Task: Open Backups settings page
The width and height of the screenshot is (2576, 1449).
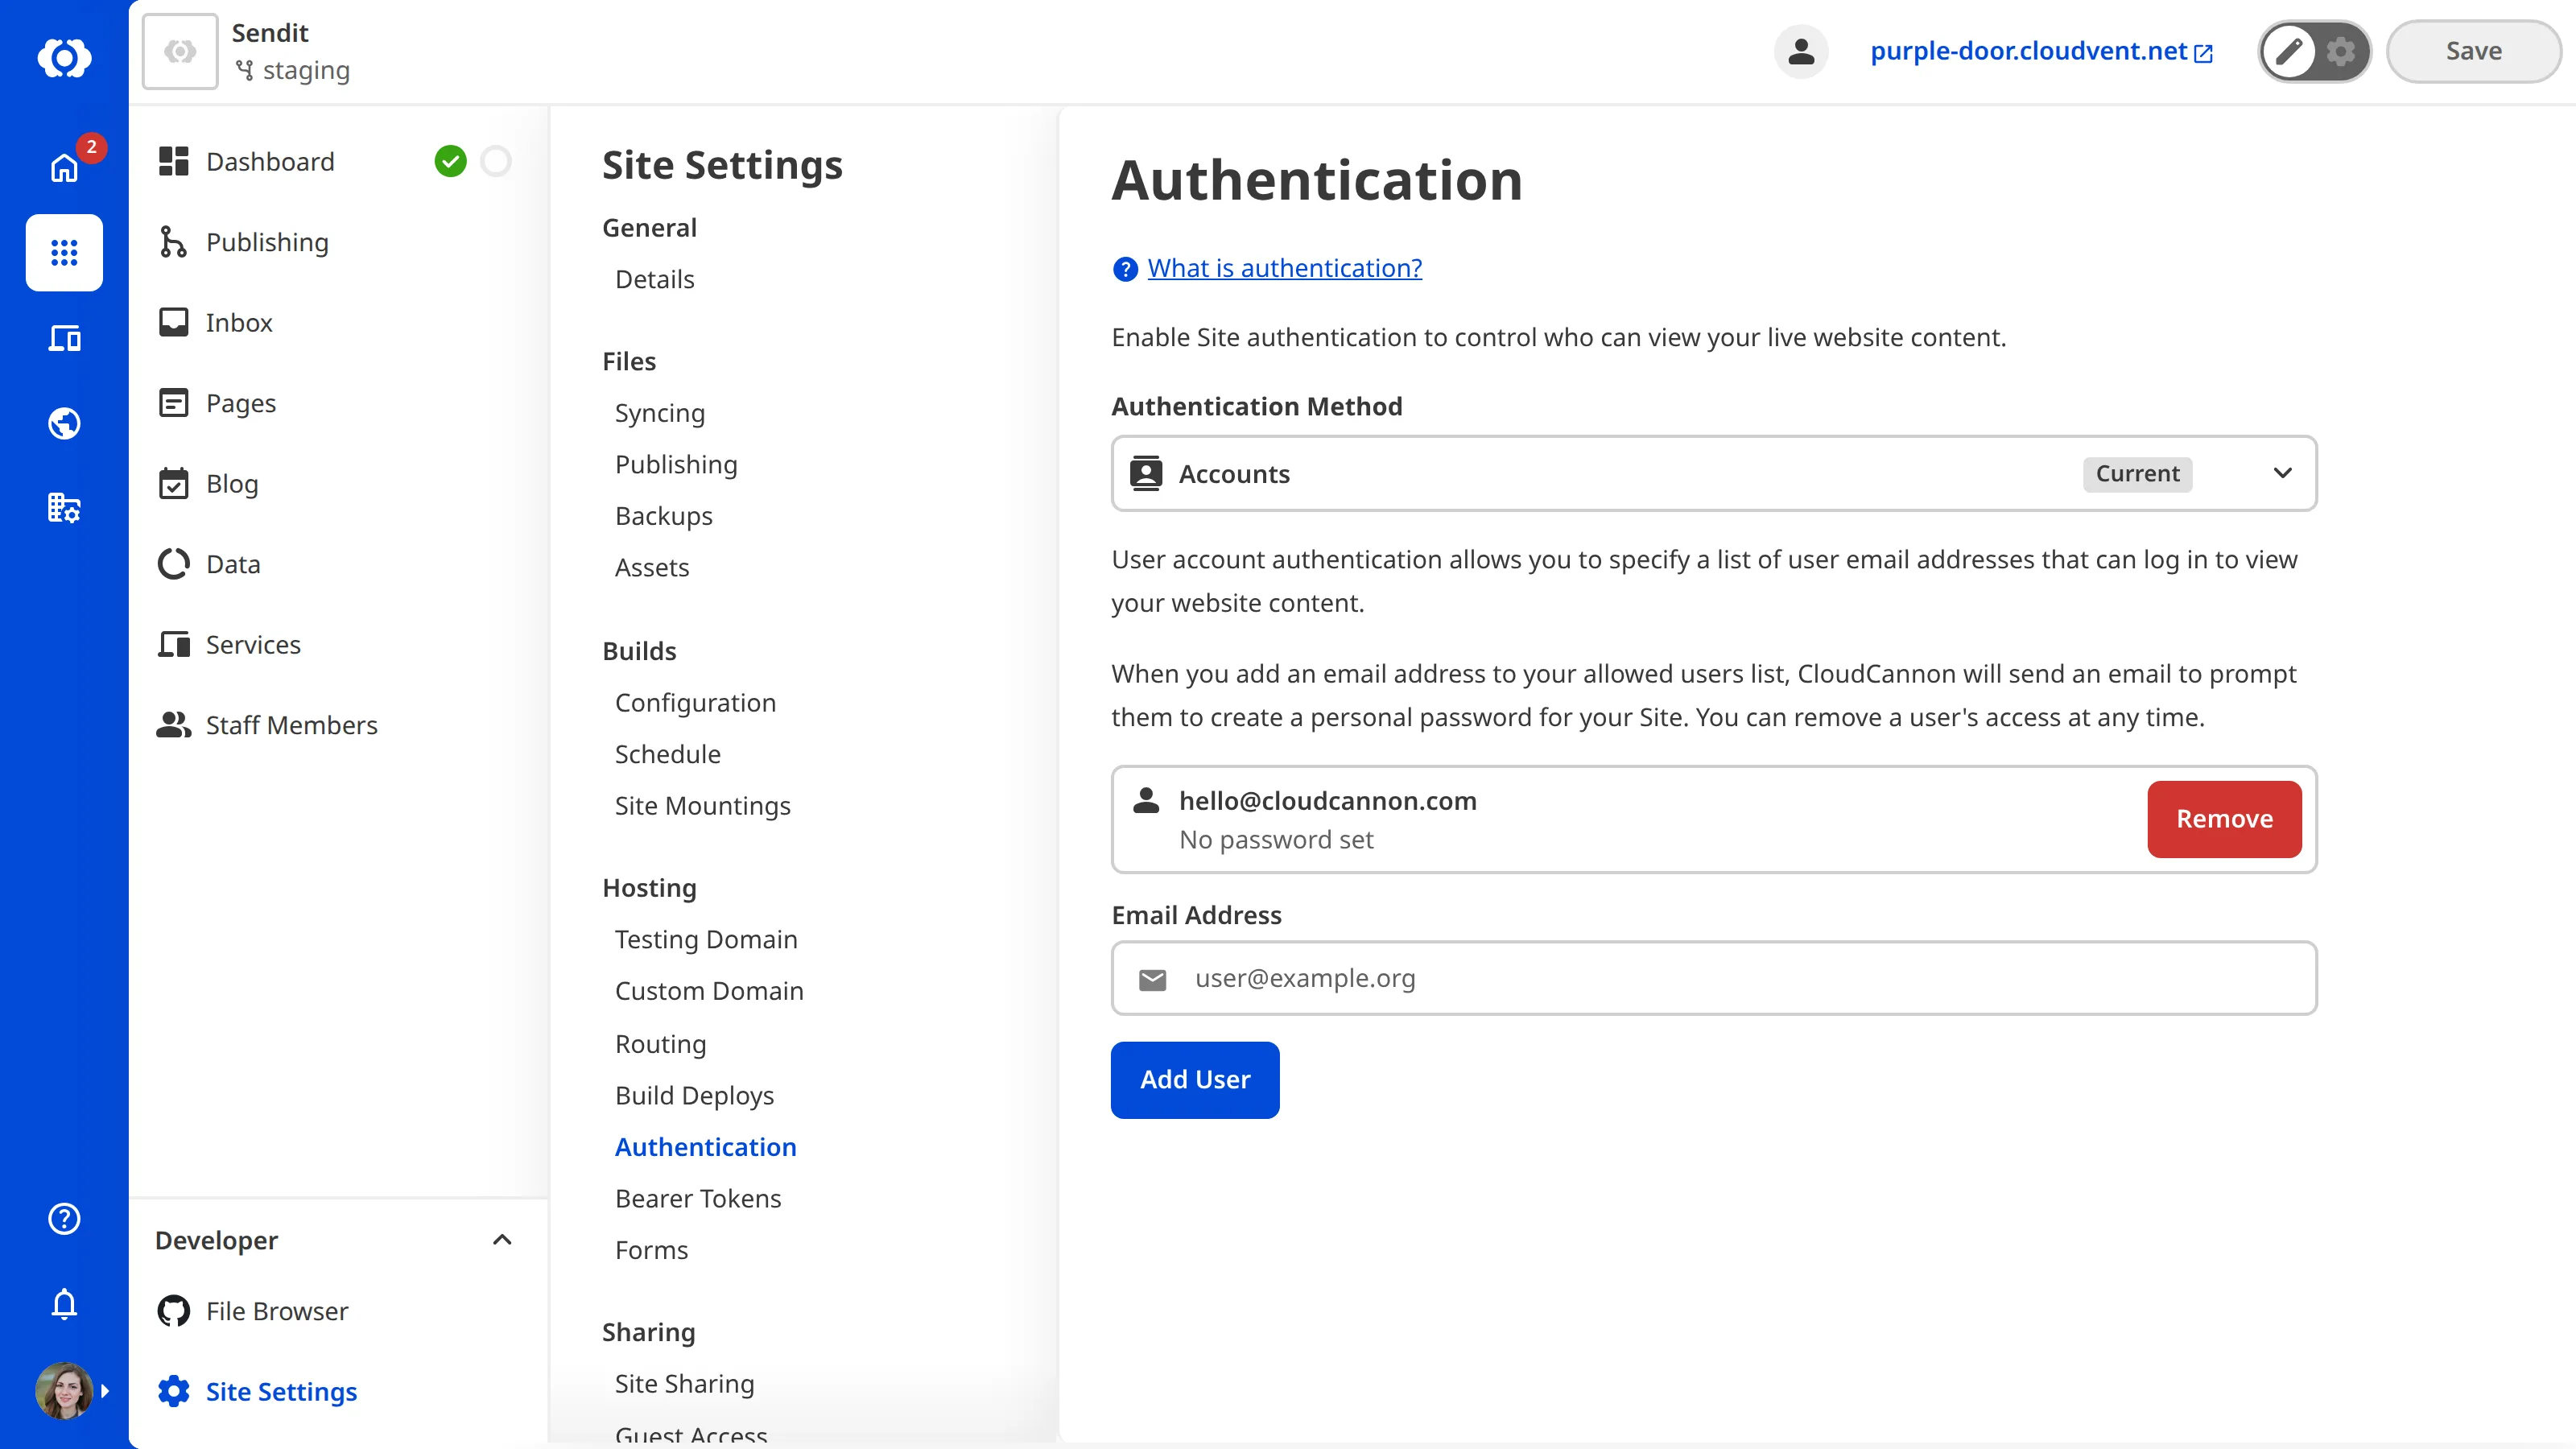Action: pos(664,516)
